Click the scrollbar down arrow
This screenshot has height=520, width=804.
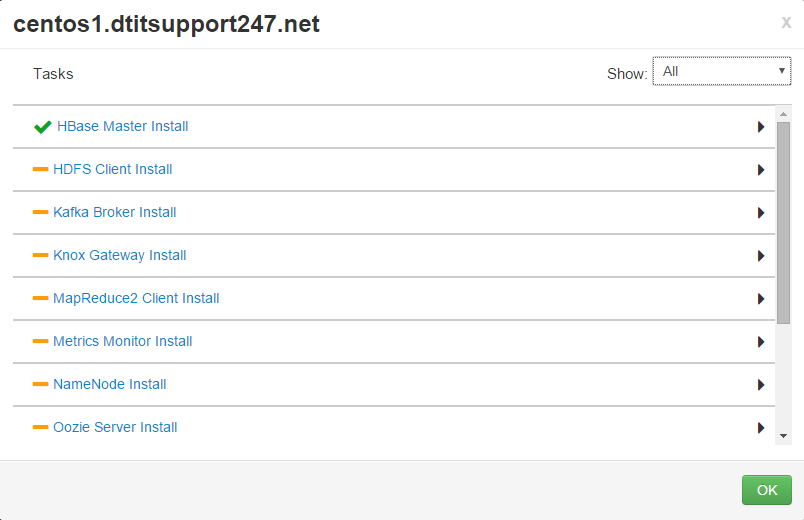tap(783, 436)
